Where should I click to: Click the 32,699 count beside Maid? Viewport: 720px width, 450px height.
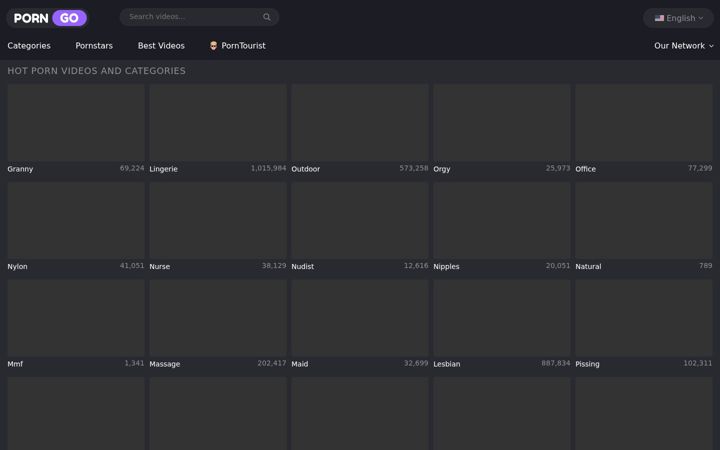(x=416, y=363)
